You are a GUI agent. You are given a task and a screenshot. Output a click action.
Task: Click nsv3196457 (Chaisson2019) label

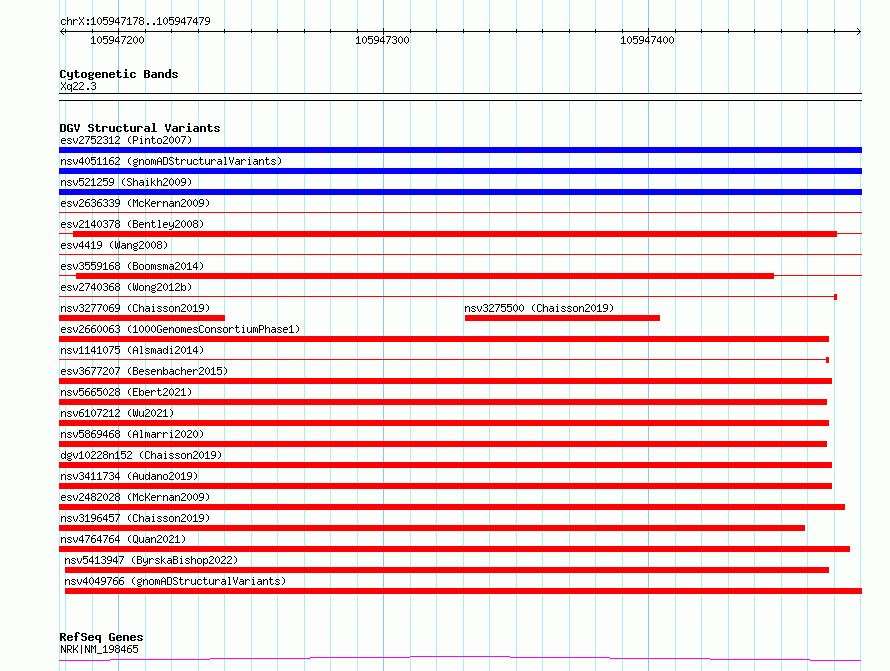point(135,518)
